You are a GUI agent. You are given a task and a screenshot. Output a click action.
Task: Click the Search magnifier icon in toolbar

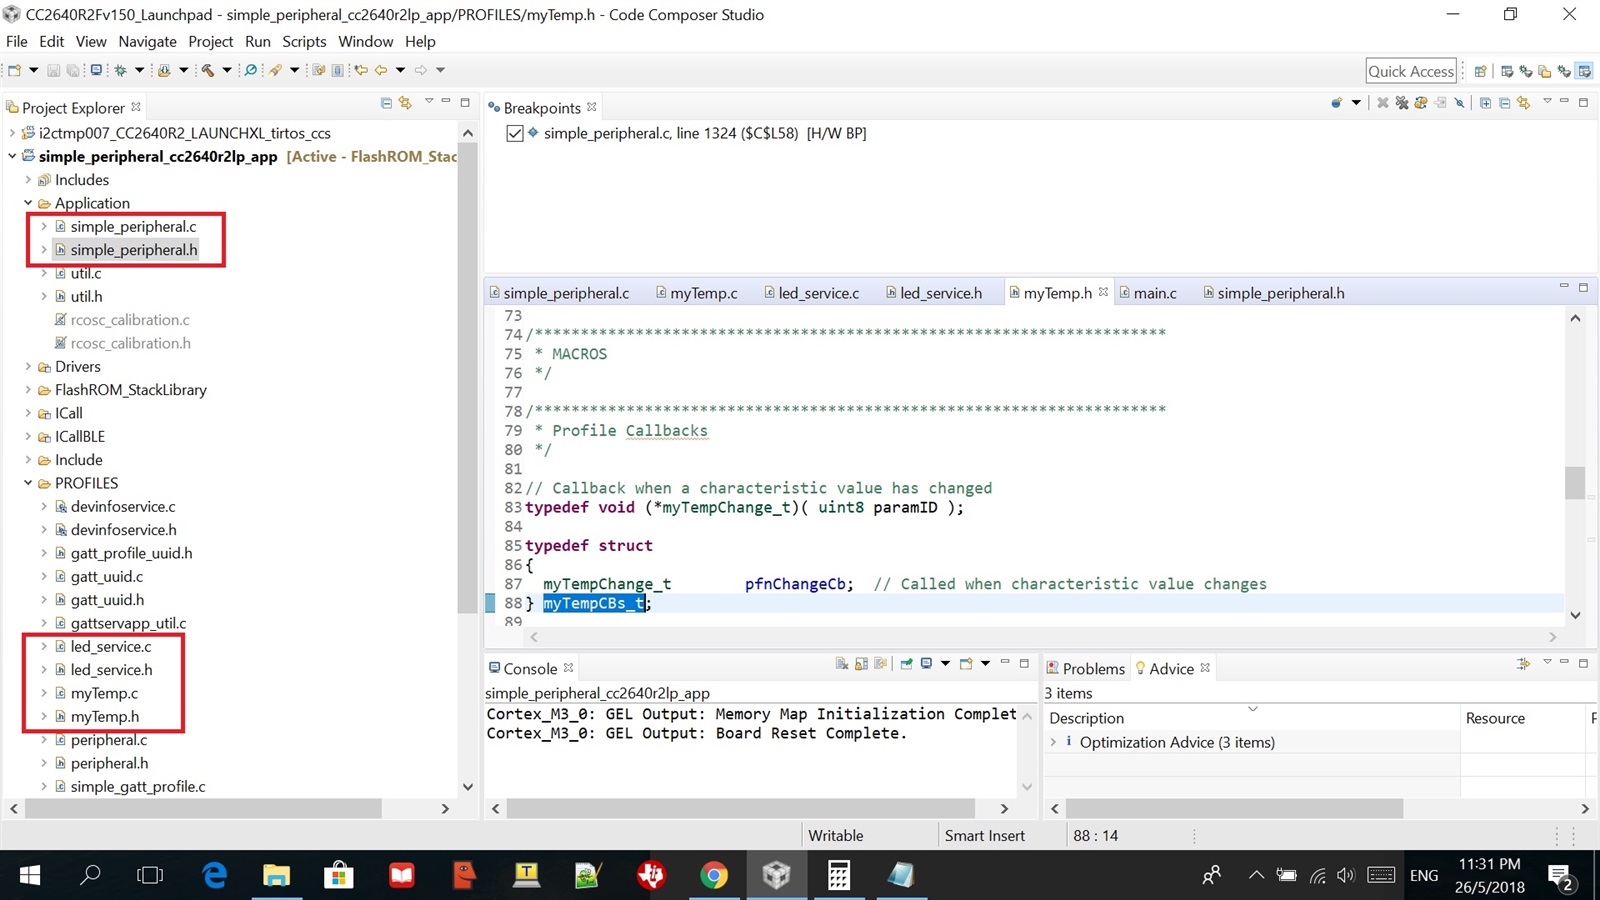click(x=251, y=70)
